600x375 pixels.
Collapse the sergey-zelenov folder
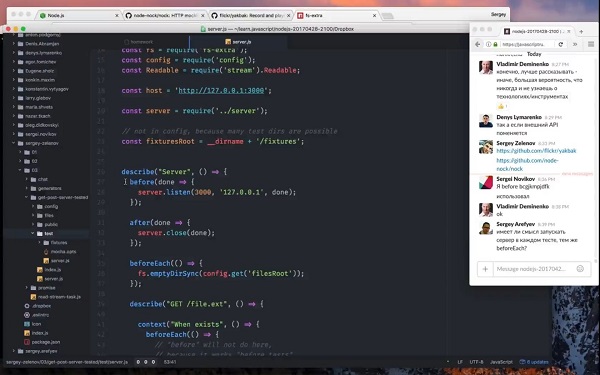14,143
